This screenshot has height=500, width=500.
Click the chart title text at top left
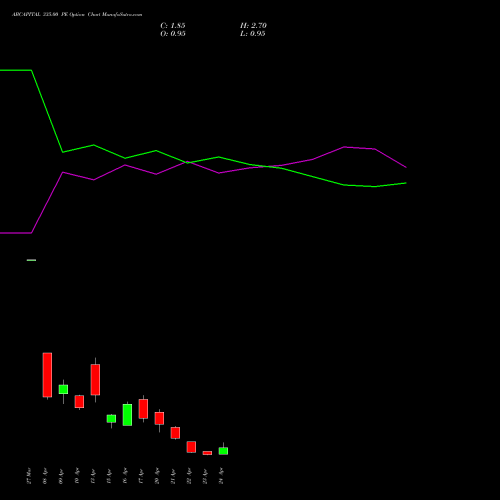coord(77,15)
